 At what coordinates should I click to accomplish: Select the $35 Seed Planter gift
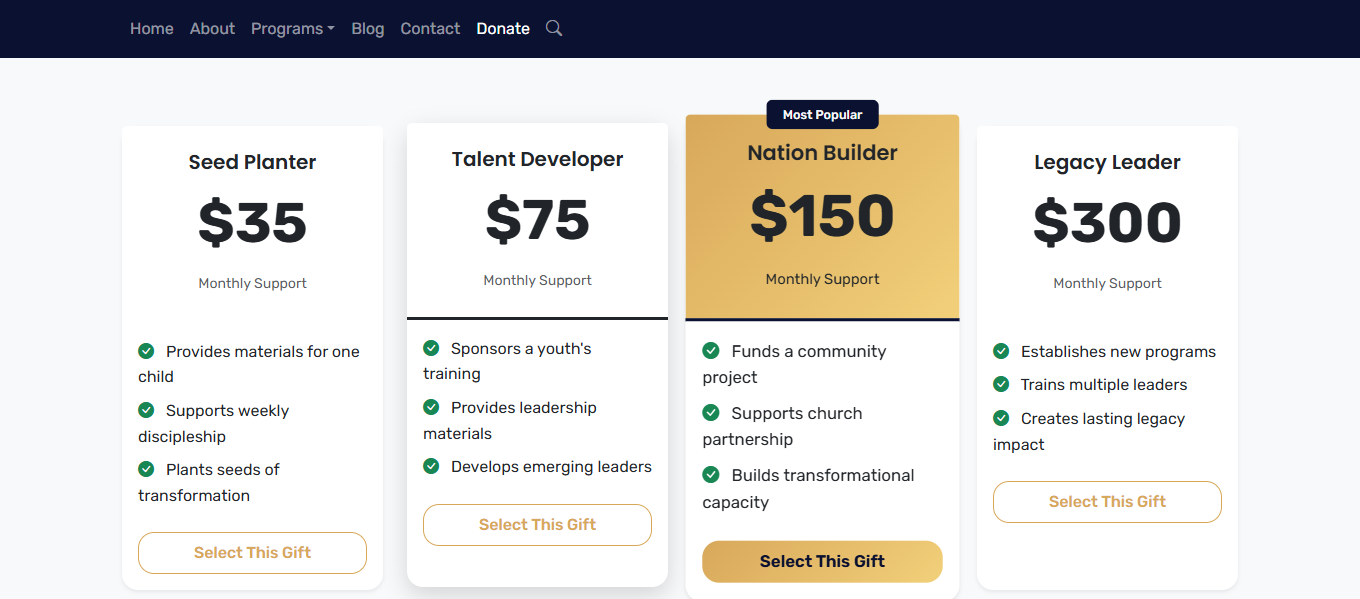point(252,553)
